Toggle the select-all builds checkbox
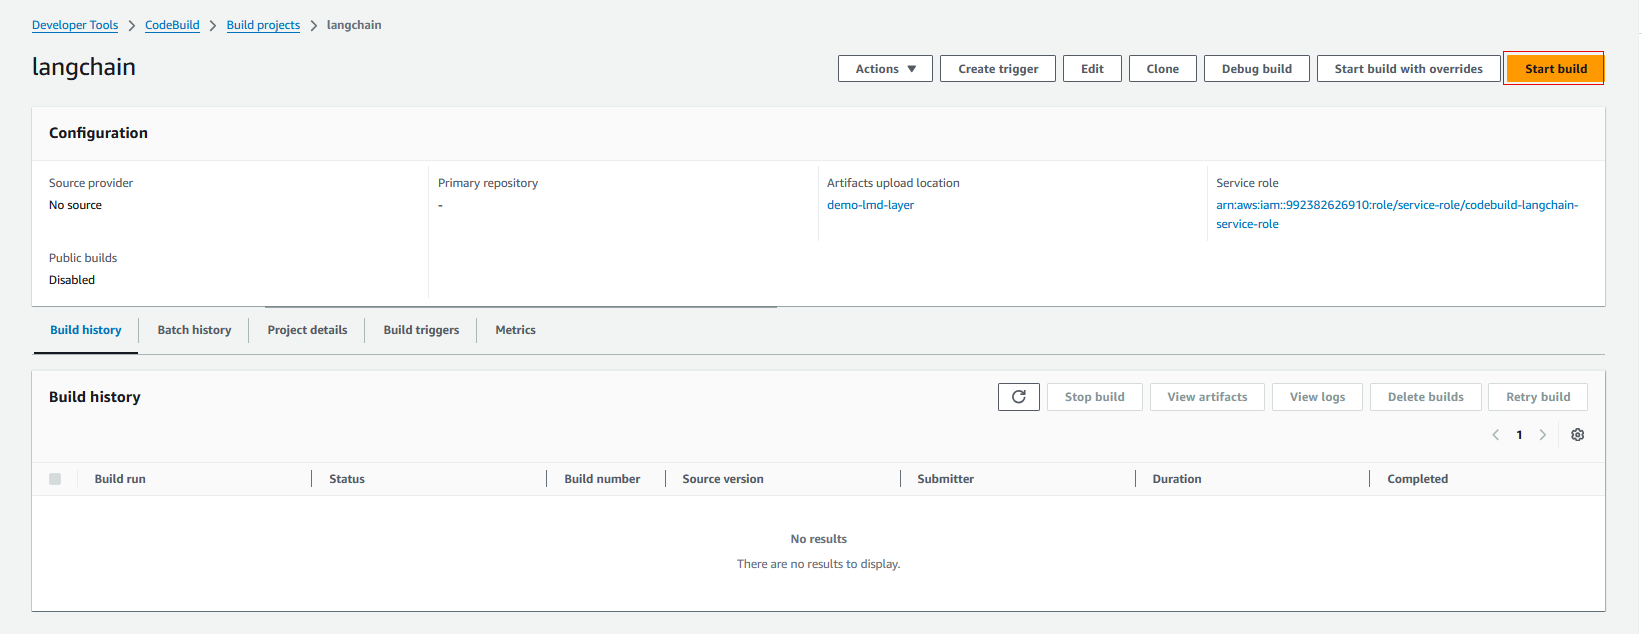The width and height of the screenshot is (1642, 634). 55,479
